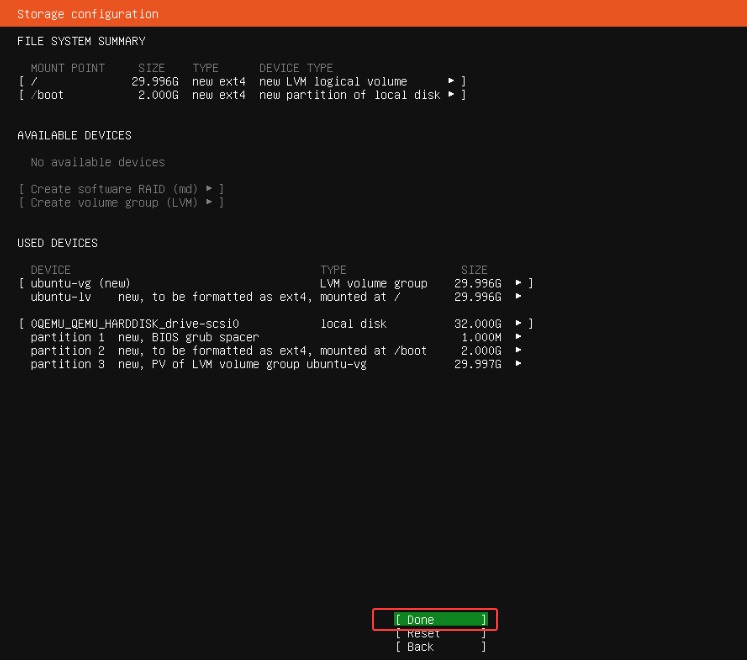
Task: Select the /boot filesystem summary row
Action: click(240, 95)
